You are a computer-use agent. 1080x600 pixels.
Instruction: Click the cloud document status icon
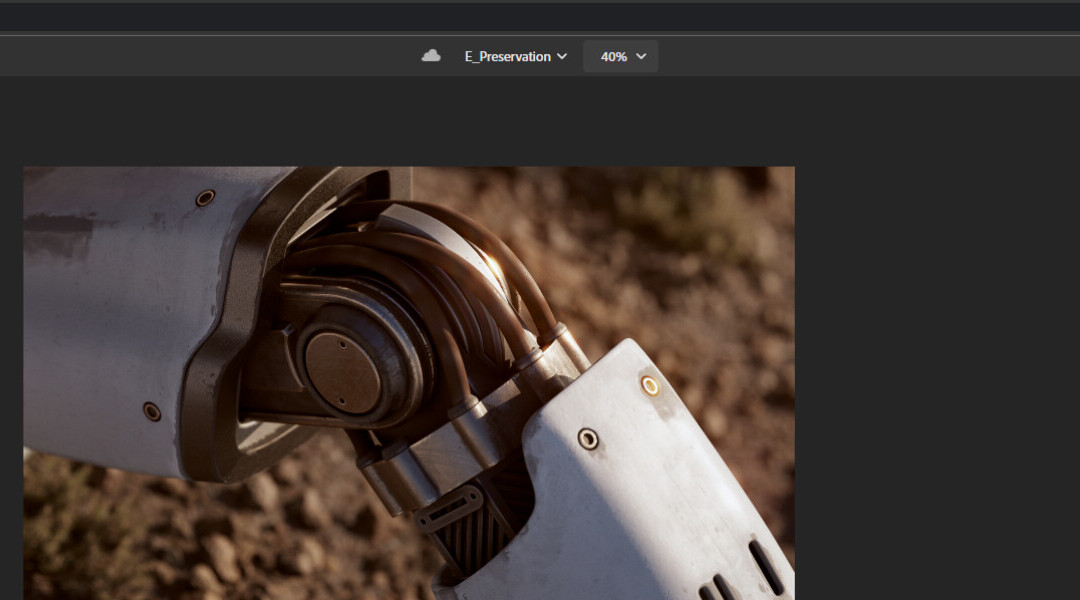(x=431, y=56)
